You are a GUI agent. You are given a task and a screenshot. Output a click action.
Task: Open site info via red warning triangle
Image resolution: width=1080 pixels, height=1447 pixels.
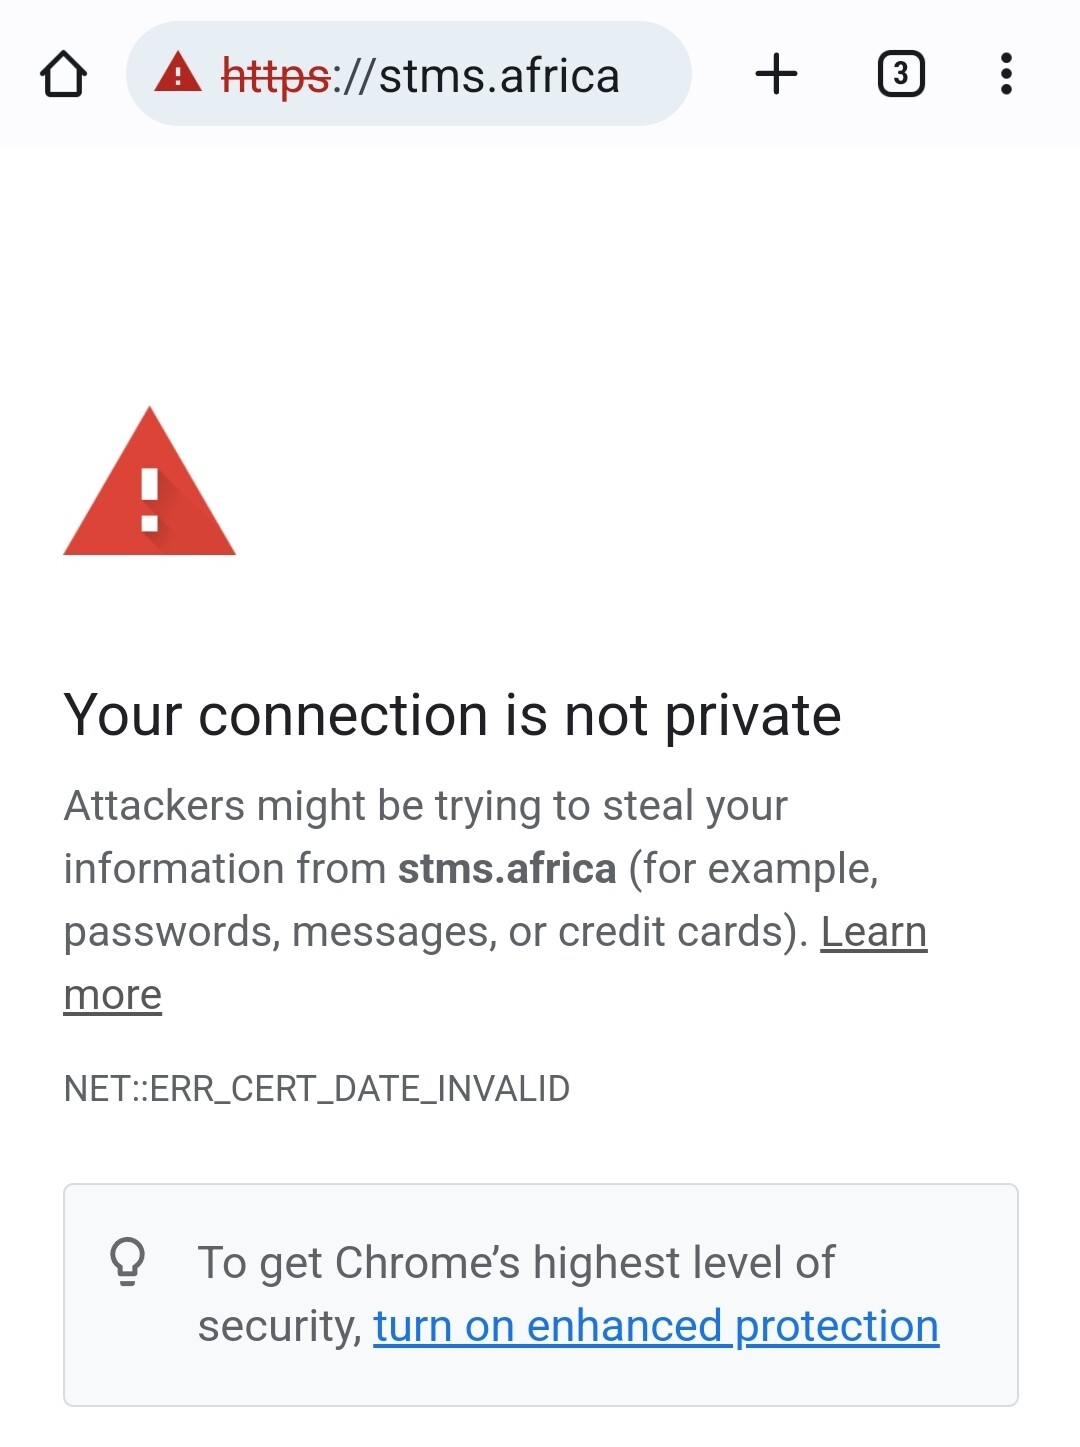[x=178, y=74]
